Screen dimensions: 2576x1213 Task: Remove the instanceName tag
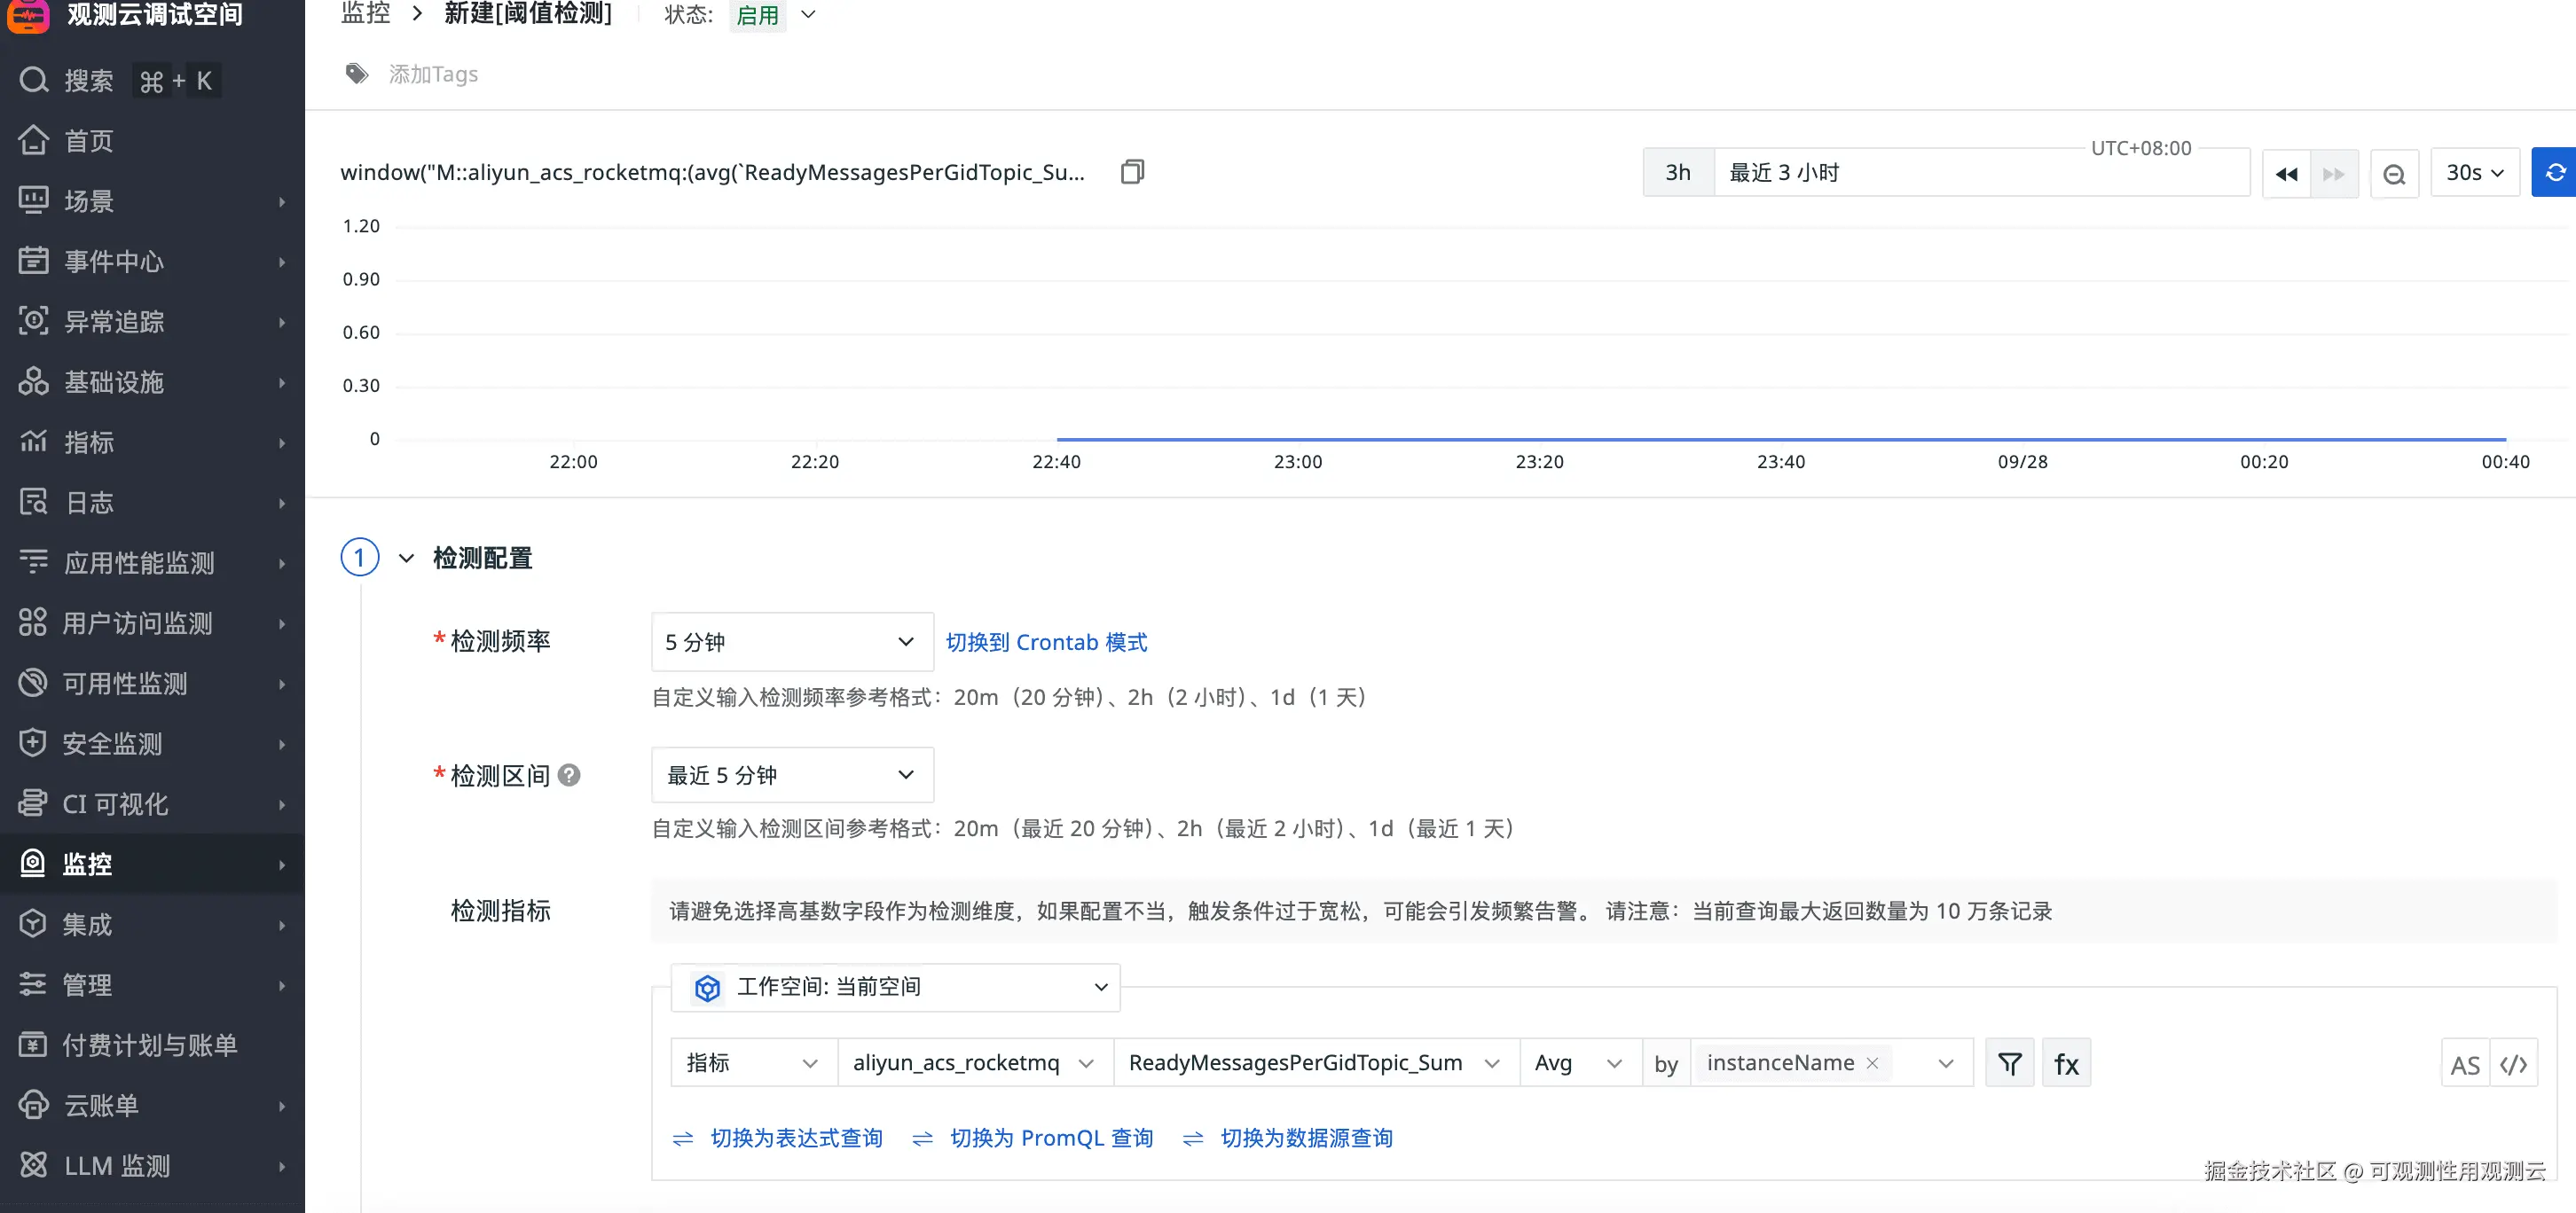click(1872, 1063)
